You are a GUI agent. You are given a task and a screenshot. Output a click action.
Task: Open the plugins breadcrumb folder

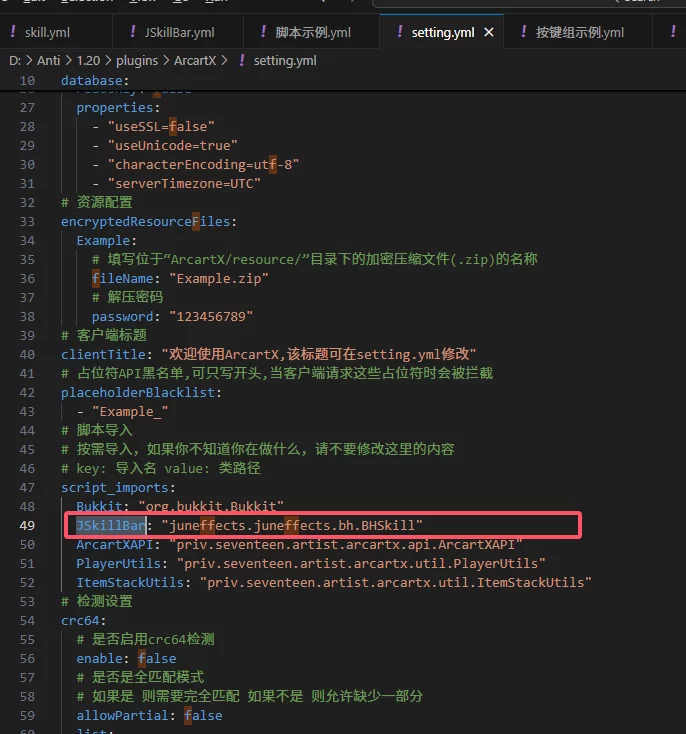[137, 60]
